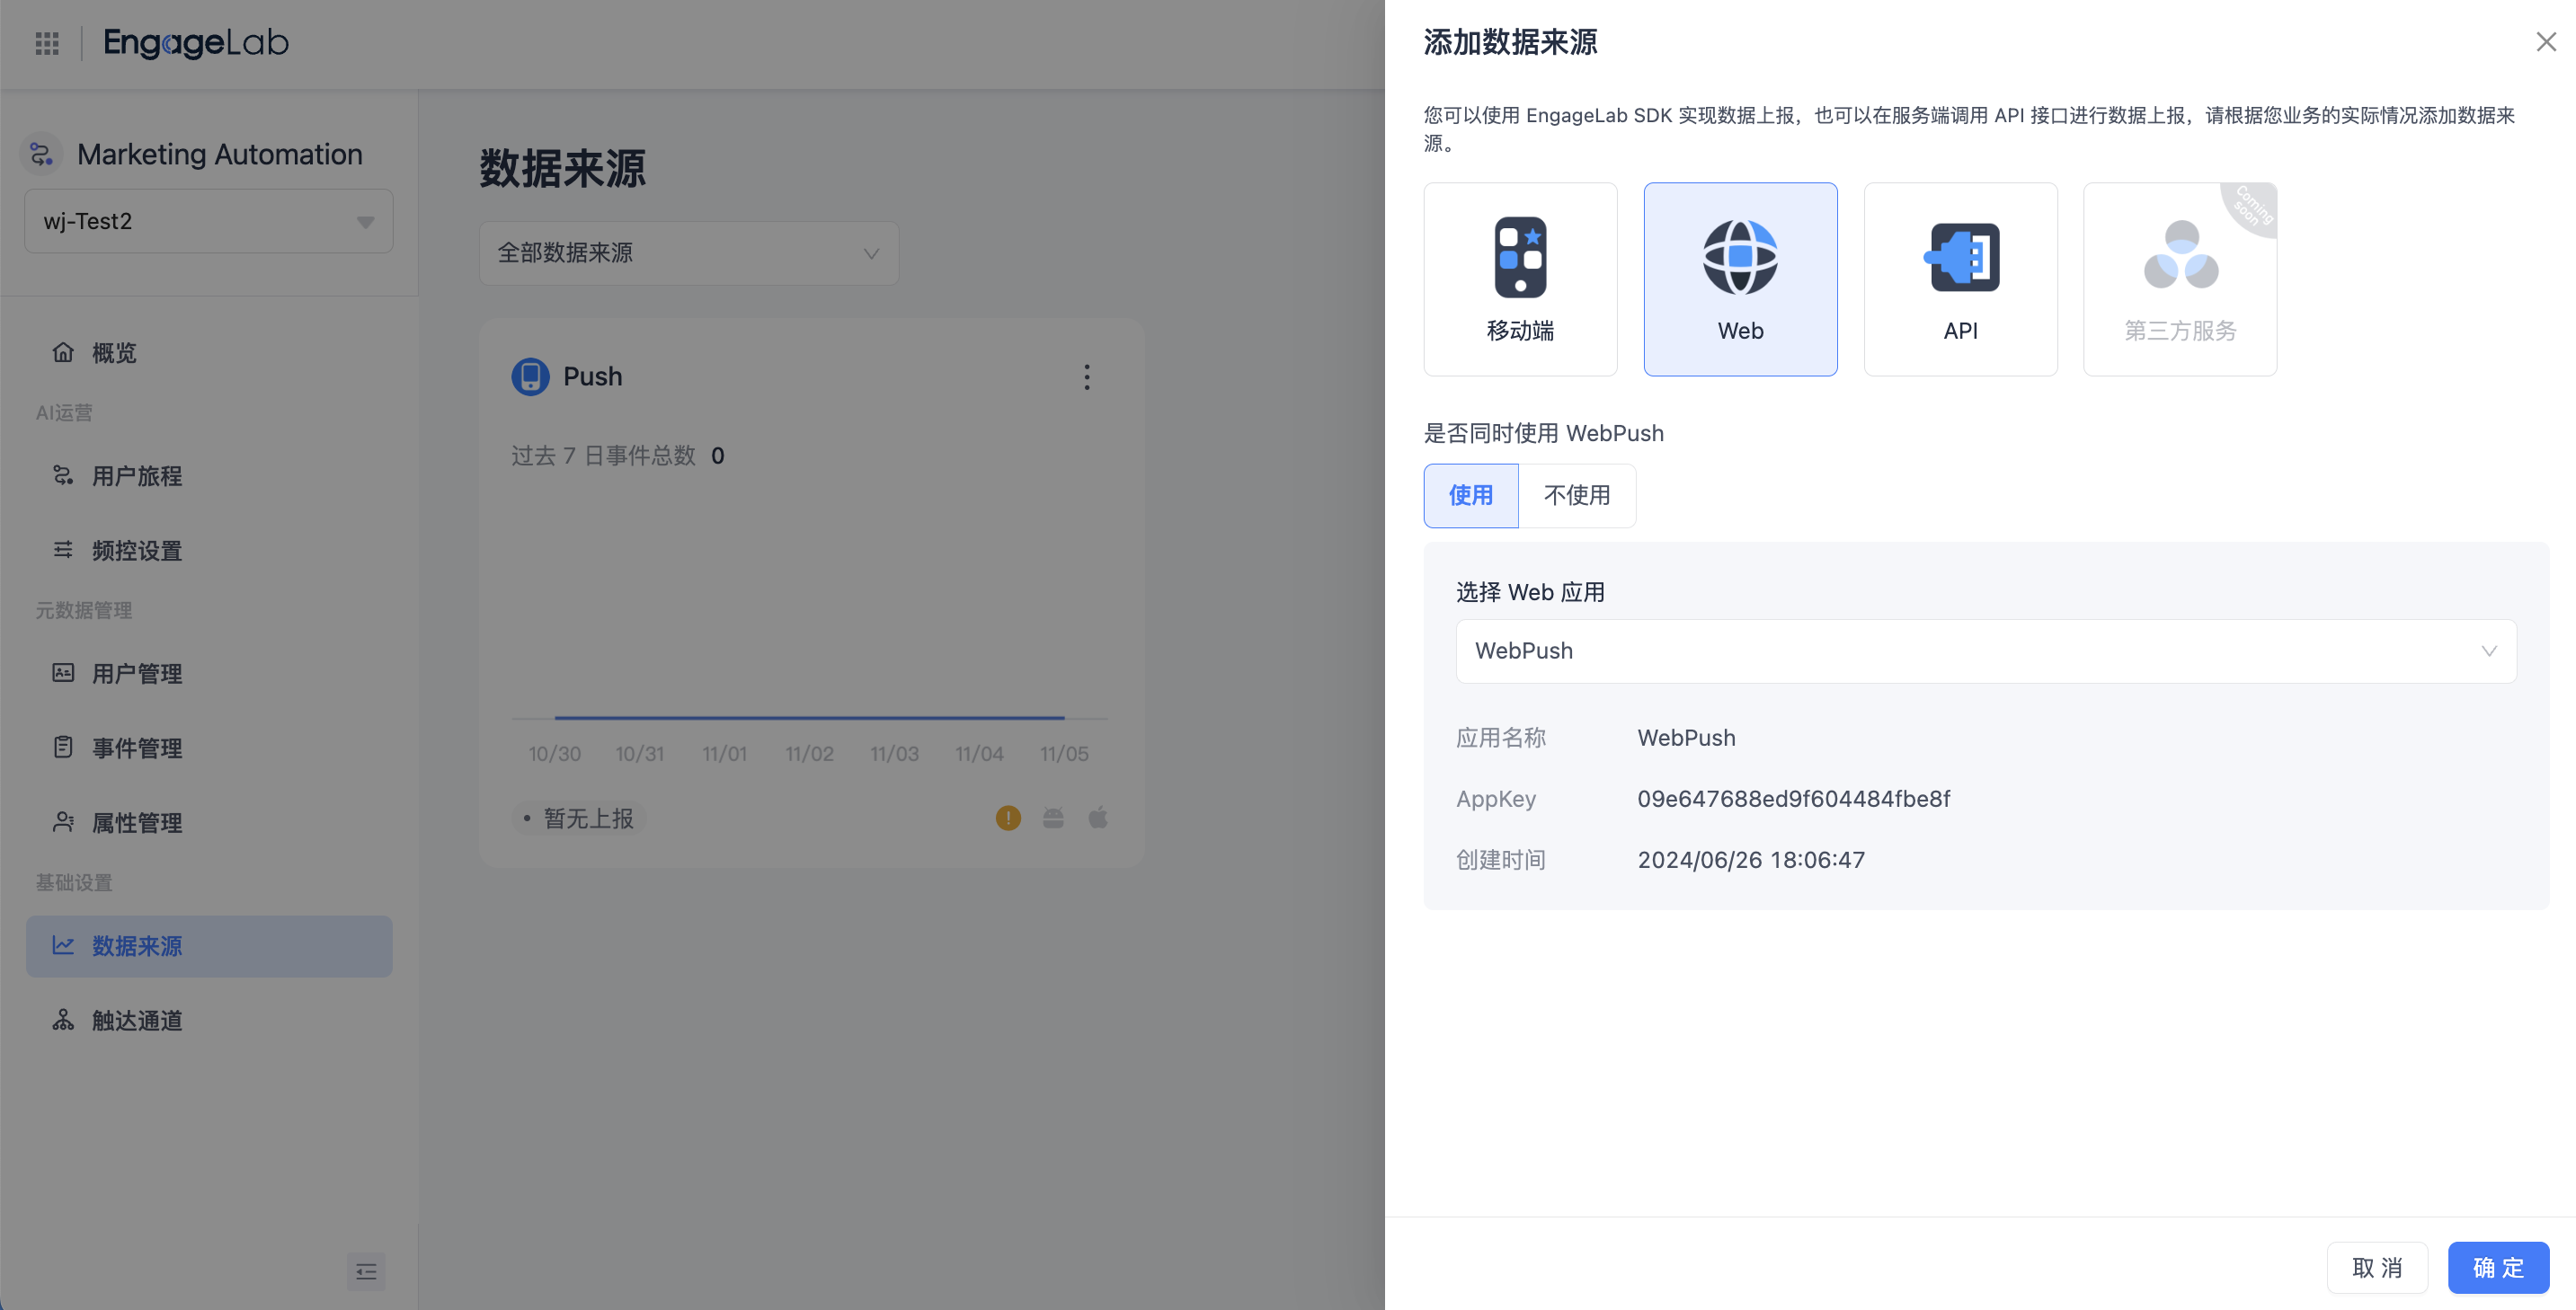Click the blue event trend line
This screenshot has width=2576, height=1310.
pyautogui.click(x=809, y=717)
